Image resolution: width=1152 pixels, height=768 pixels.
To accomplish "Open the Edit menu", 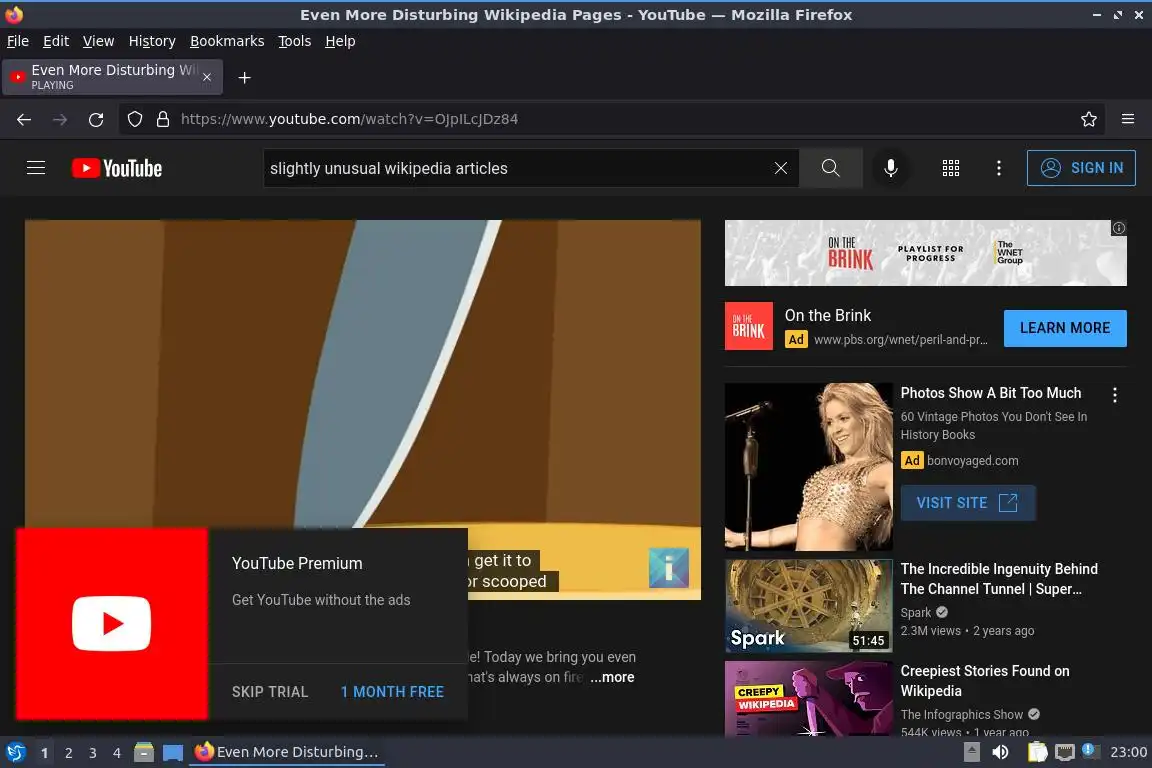I will [56, 41].
